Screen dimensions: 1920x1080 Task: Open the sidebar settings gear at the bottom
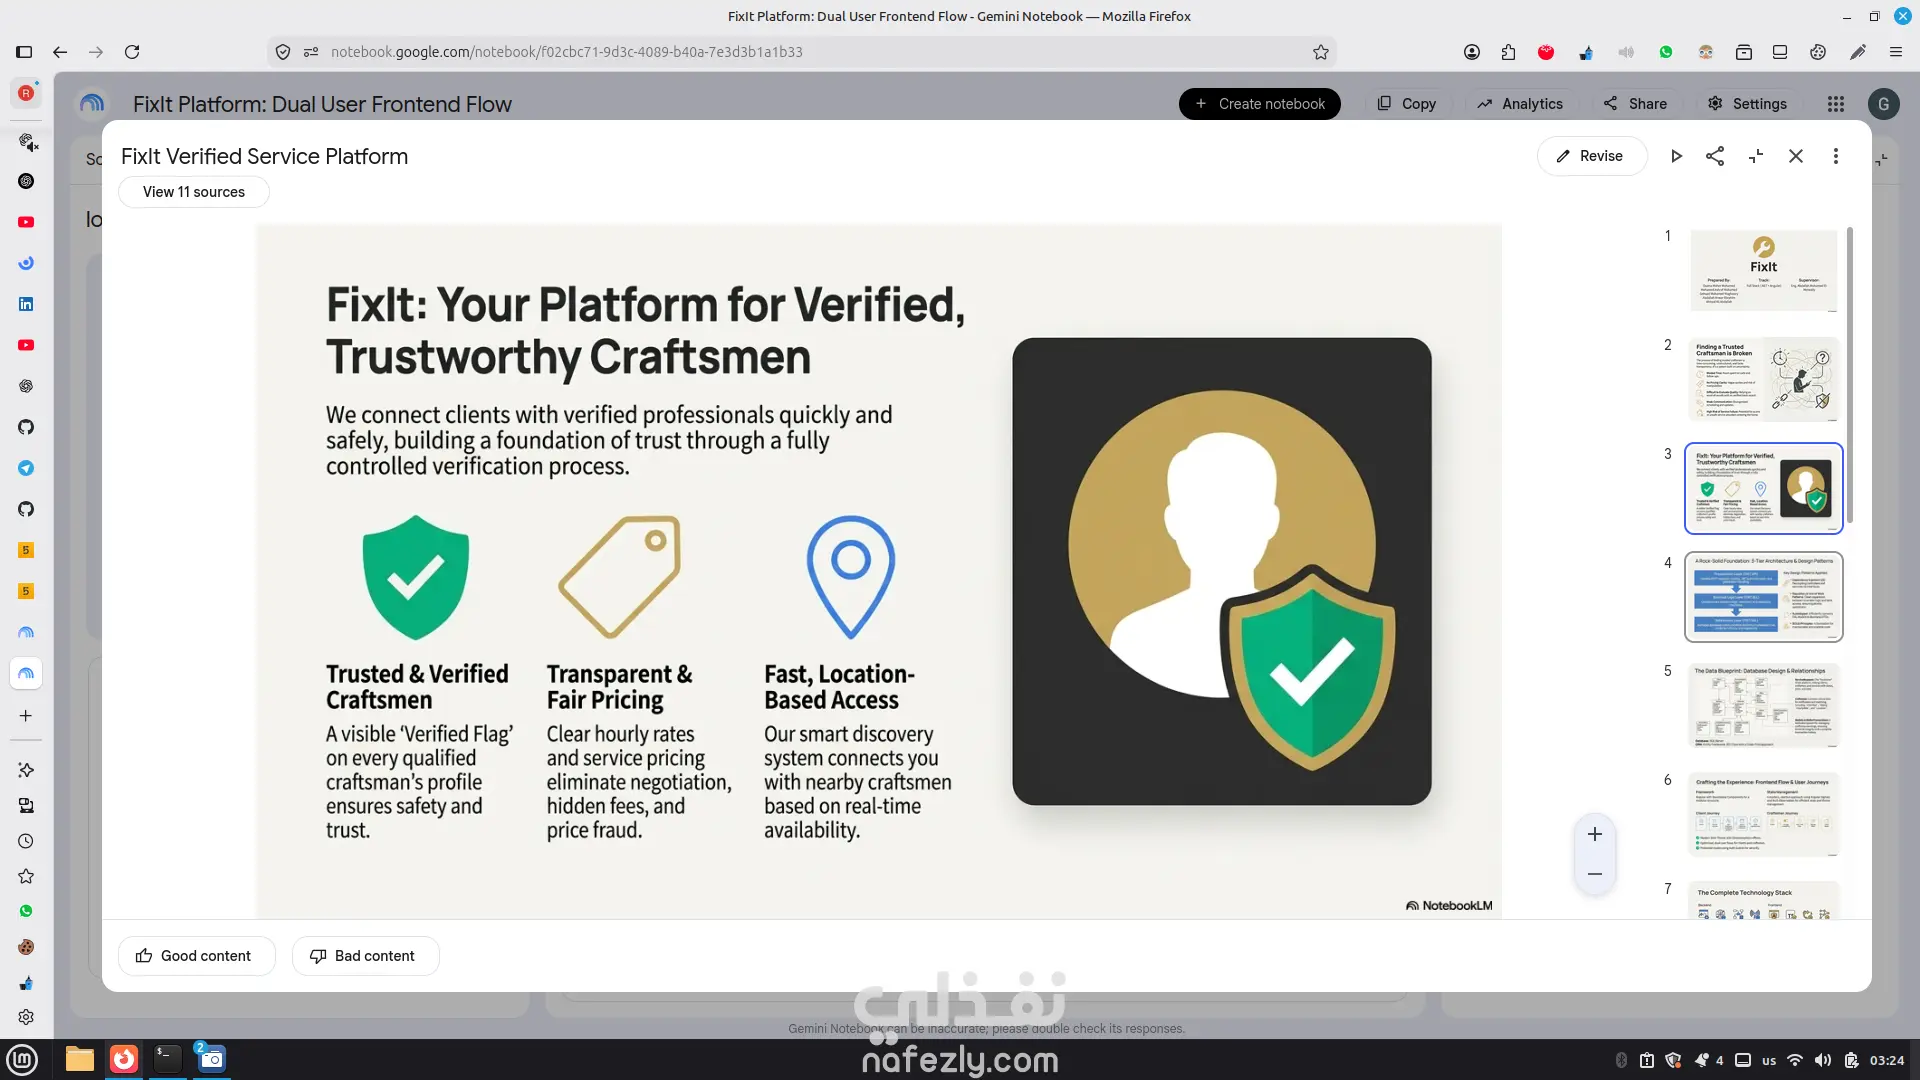coord(26,1017)
